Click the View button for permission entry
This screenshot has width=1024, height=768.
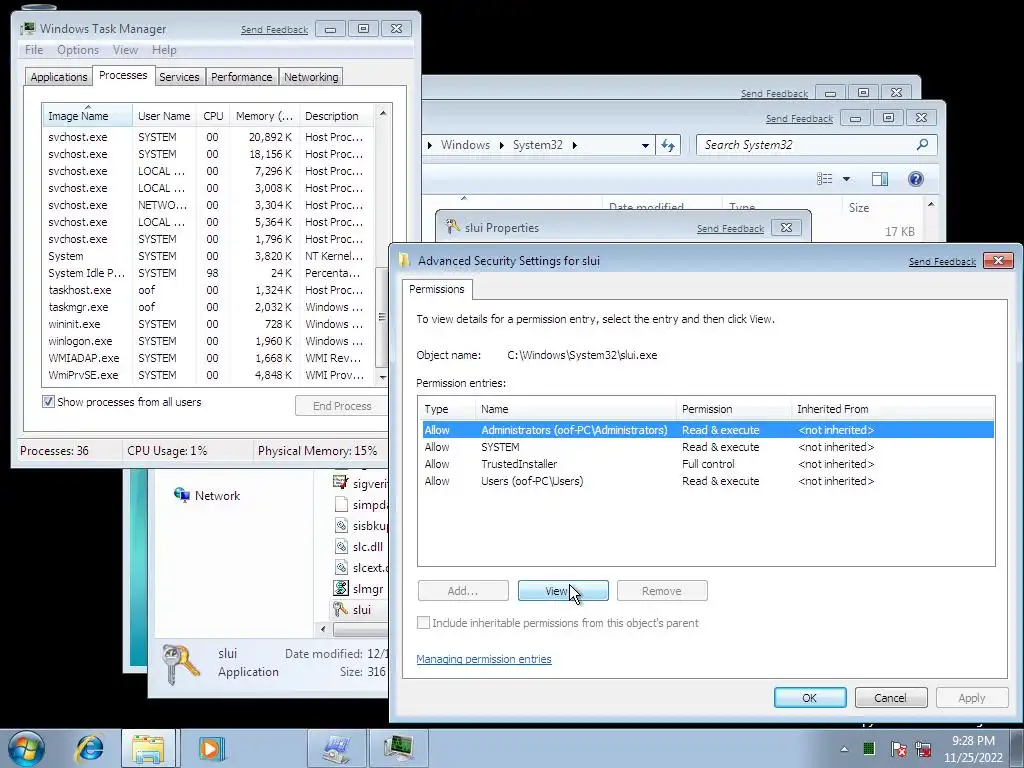(x=563, y=590)
